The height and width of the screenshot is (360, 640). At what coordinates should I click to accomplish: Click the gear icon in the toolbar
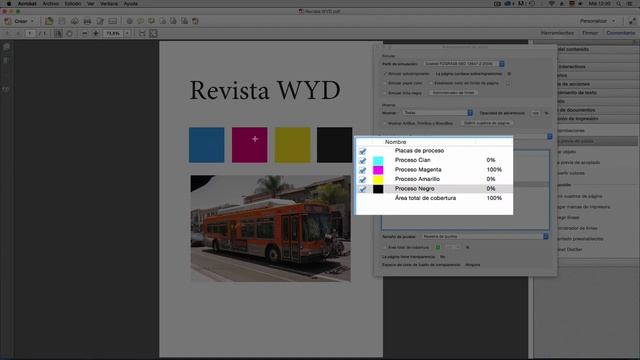tap(129, 21)
